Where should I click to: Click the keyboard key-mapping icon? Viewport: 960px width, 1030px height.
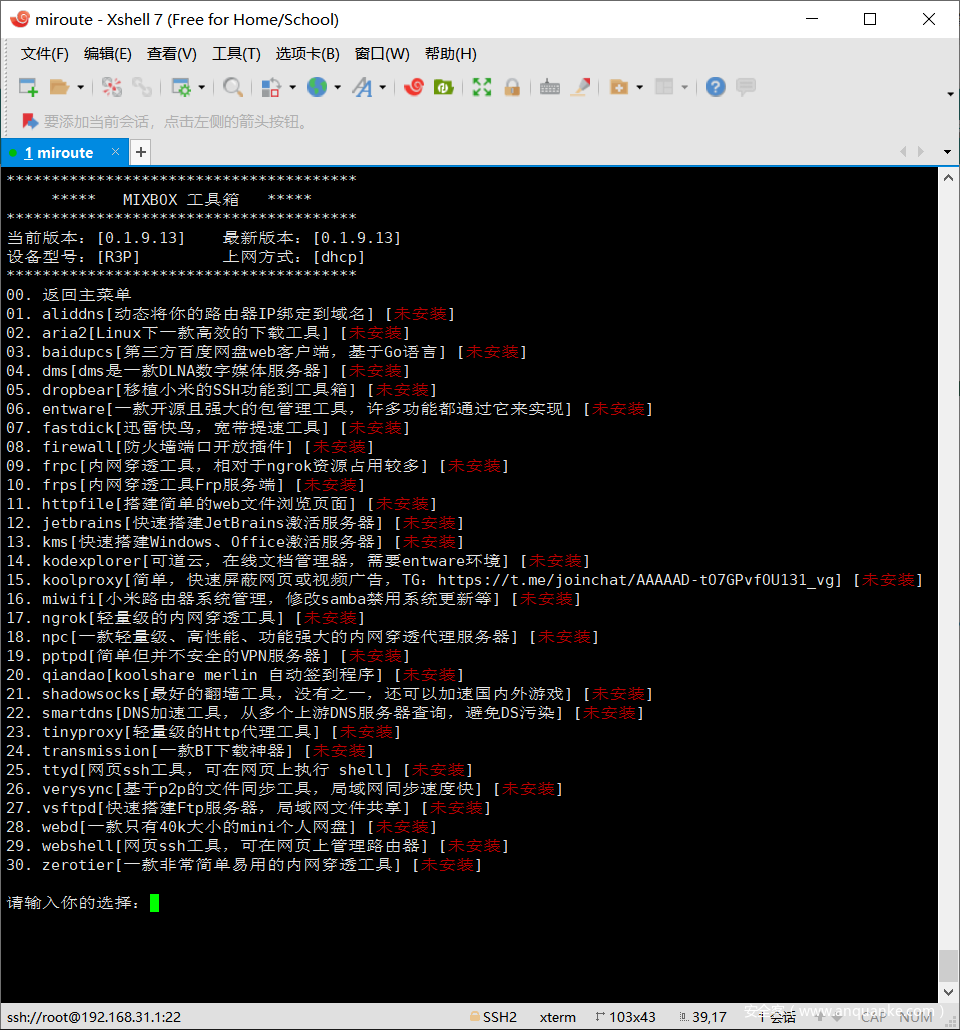point(549,87)
